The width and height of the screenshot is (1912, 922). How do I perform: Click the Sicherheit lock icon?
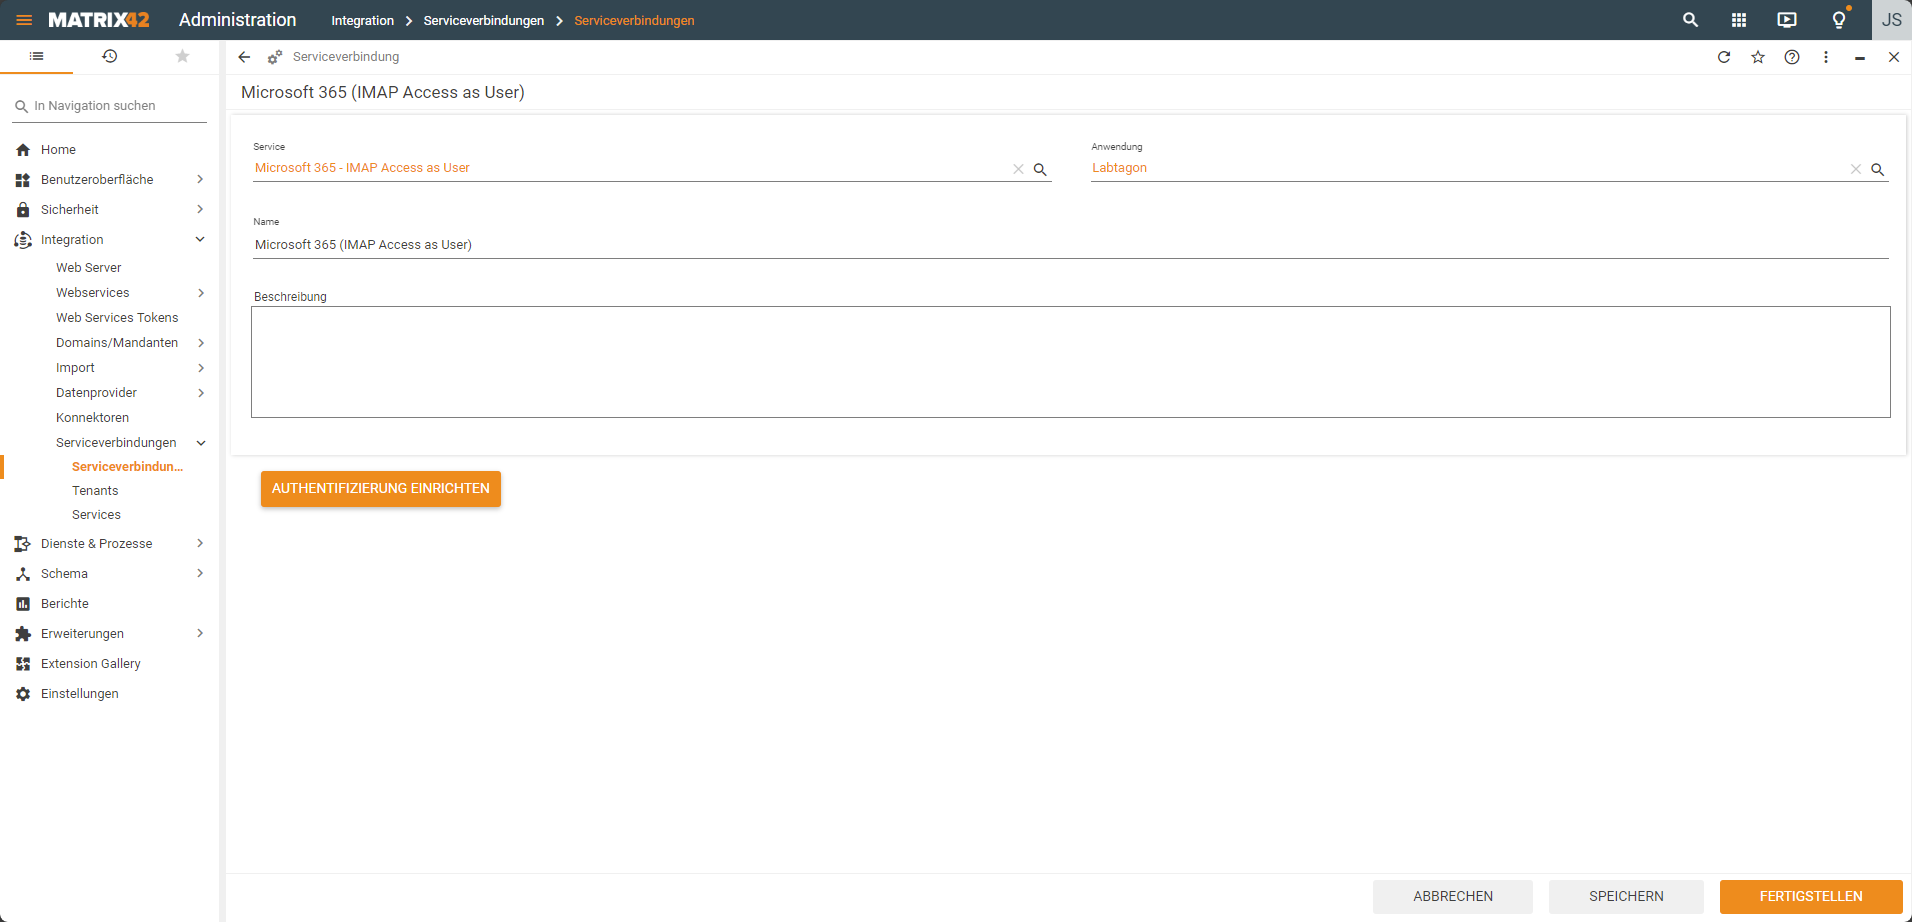23,210
